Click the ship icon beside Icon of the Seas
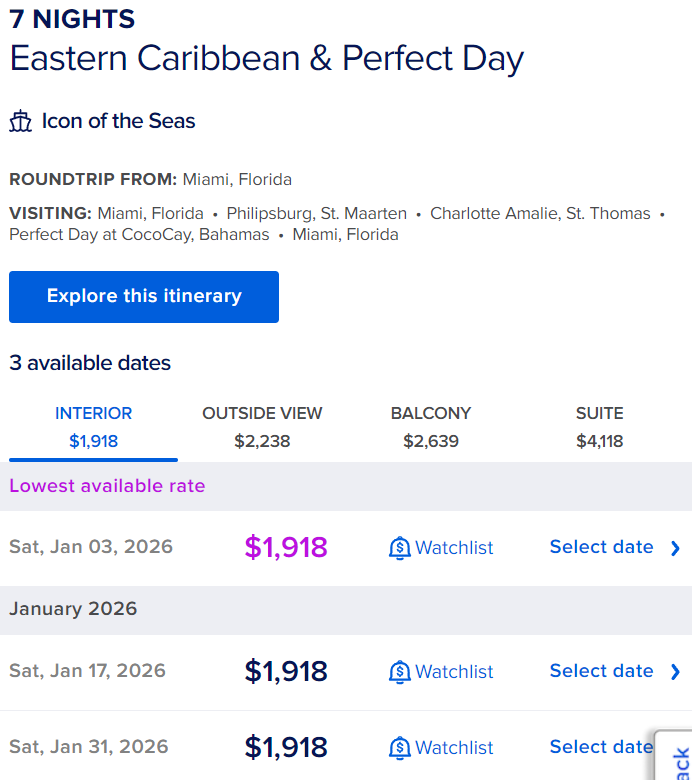Image resolution: width=692 pixels, height=780 pixels. click(x=20, y=121)
